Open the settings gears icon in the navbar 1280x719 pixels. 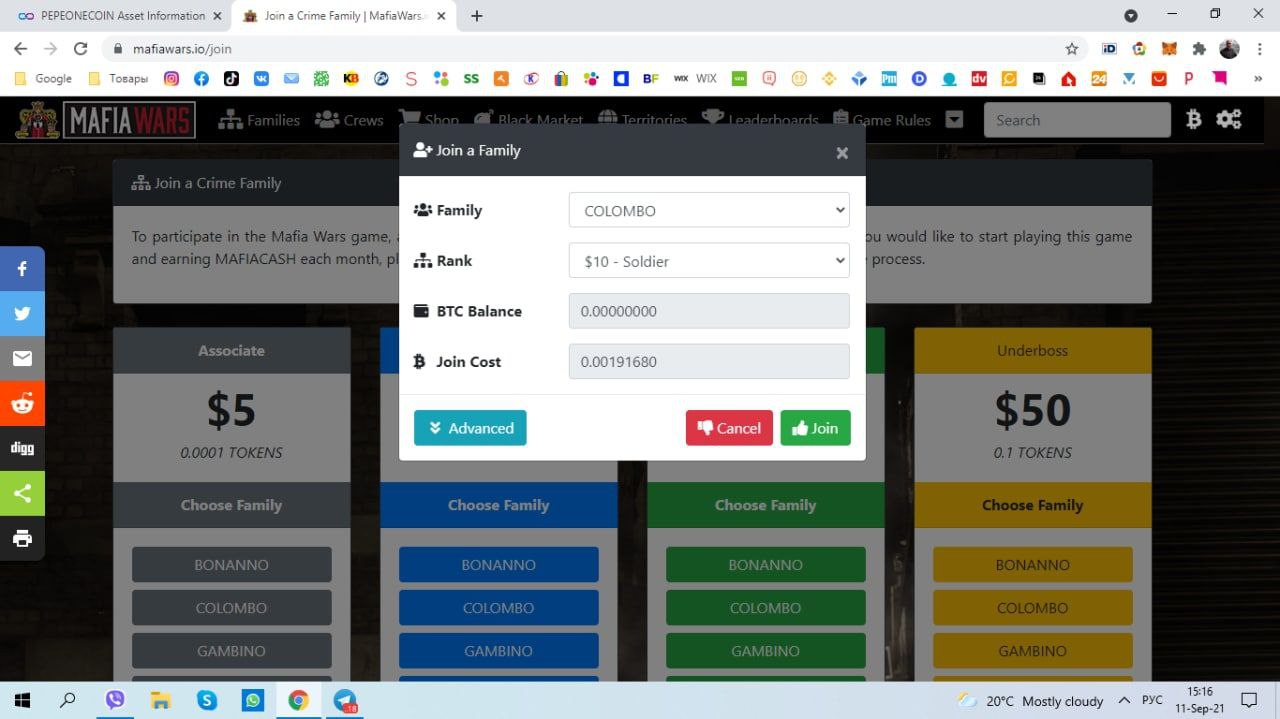pyautogui.click(x=1229, y=120)
